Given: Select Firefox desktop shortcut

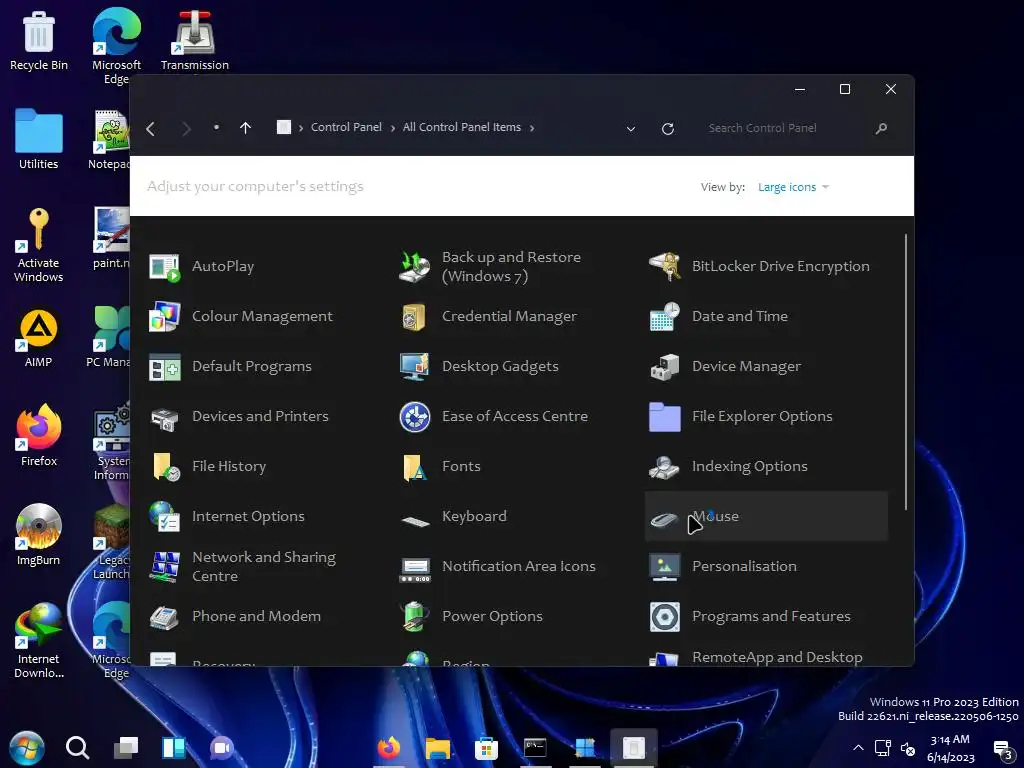Looking at the screenshot, I should click(39, 436).
